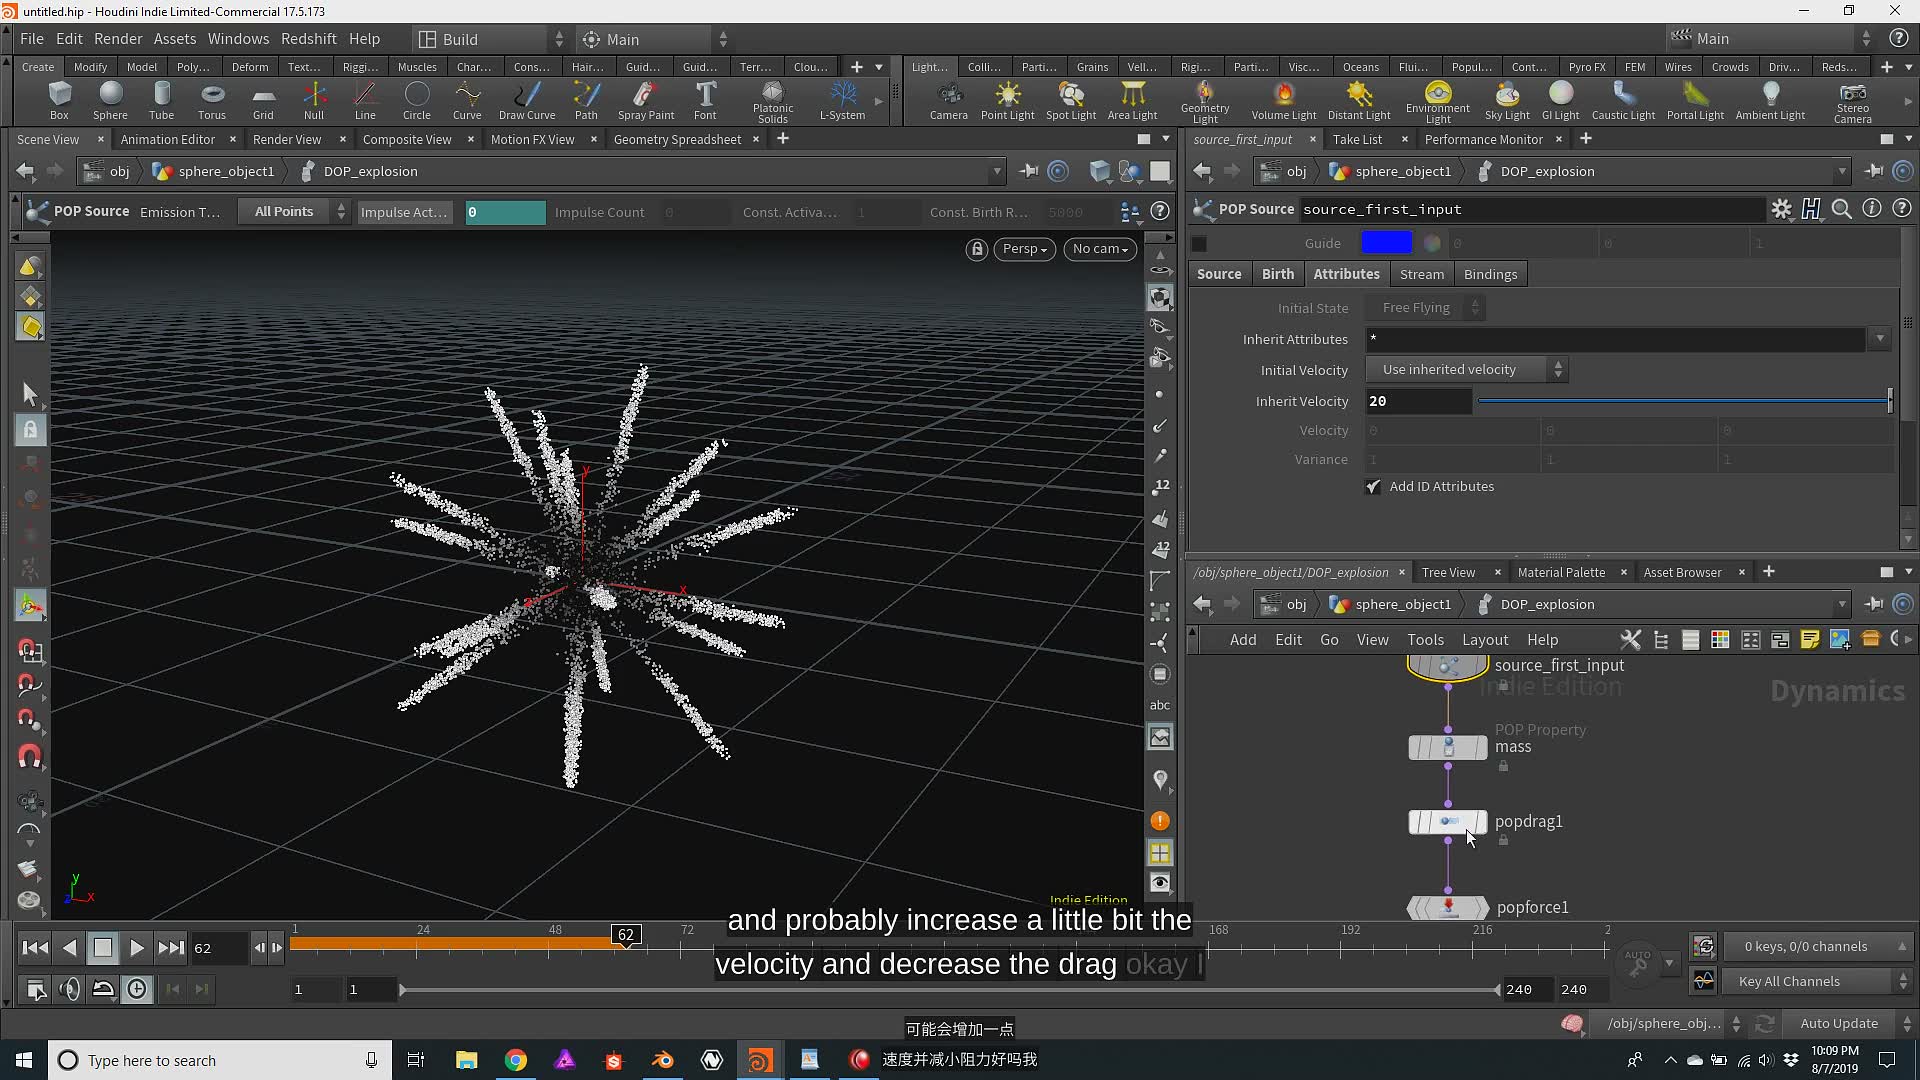Choose the Platonic Solids shelf tool
Viewport: 1920px width, 1080px height.
[773, 103]
